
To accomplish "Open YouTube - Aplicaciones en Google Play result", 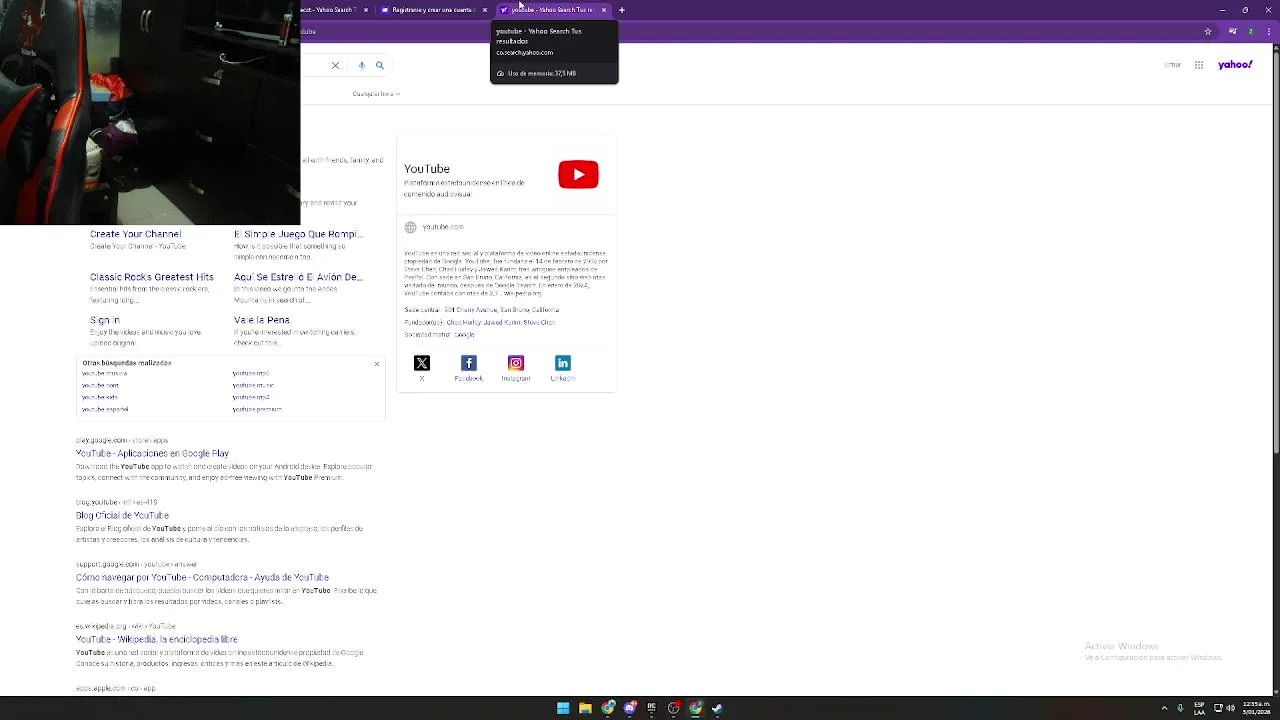I will coord(152,454).
